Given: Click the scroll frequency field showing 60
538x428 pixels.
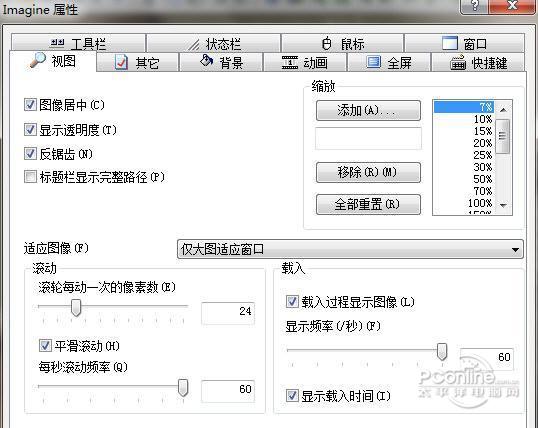Looking at the screenshot, I should click(228, 391).
